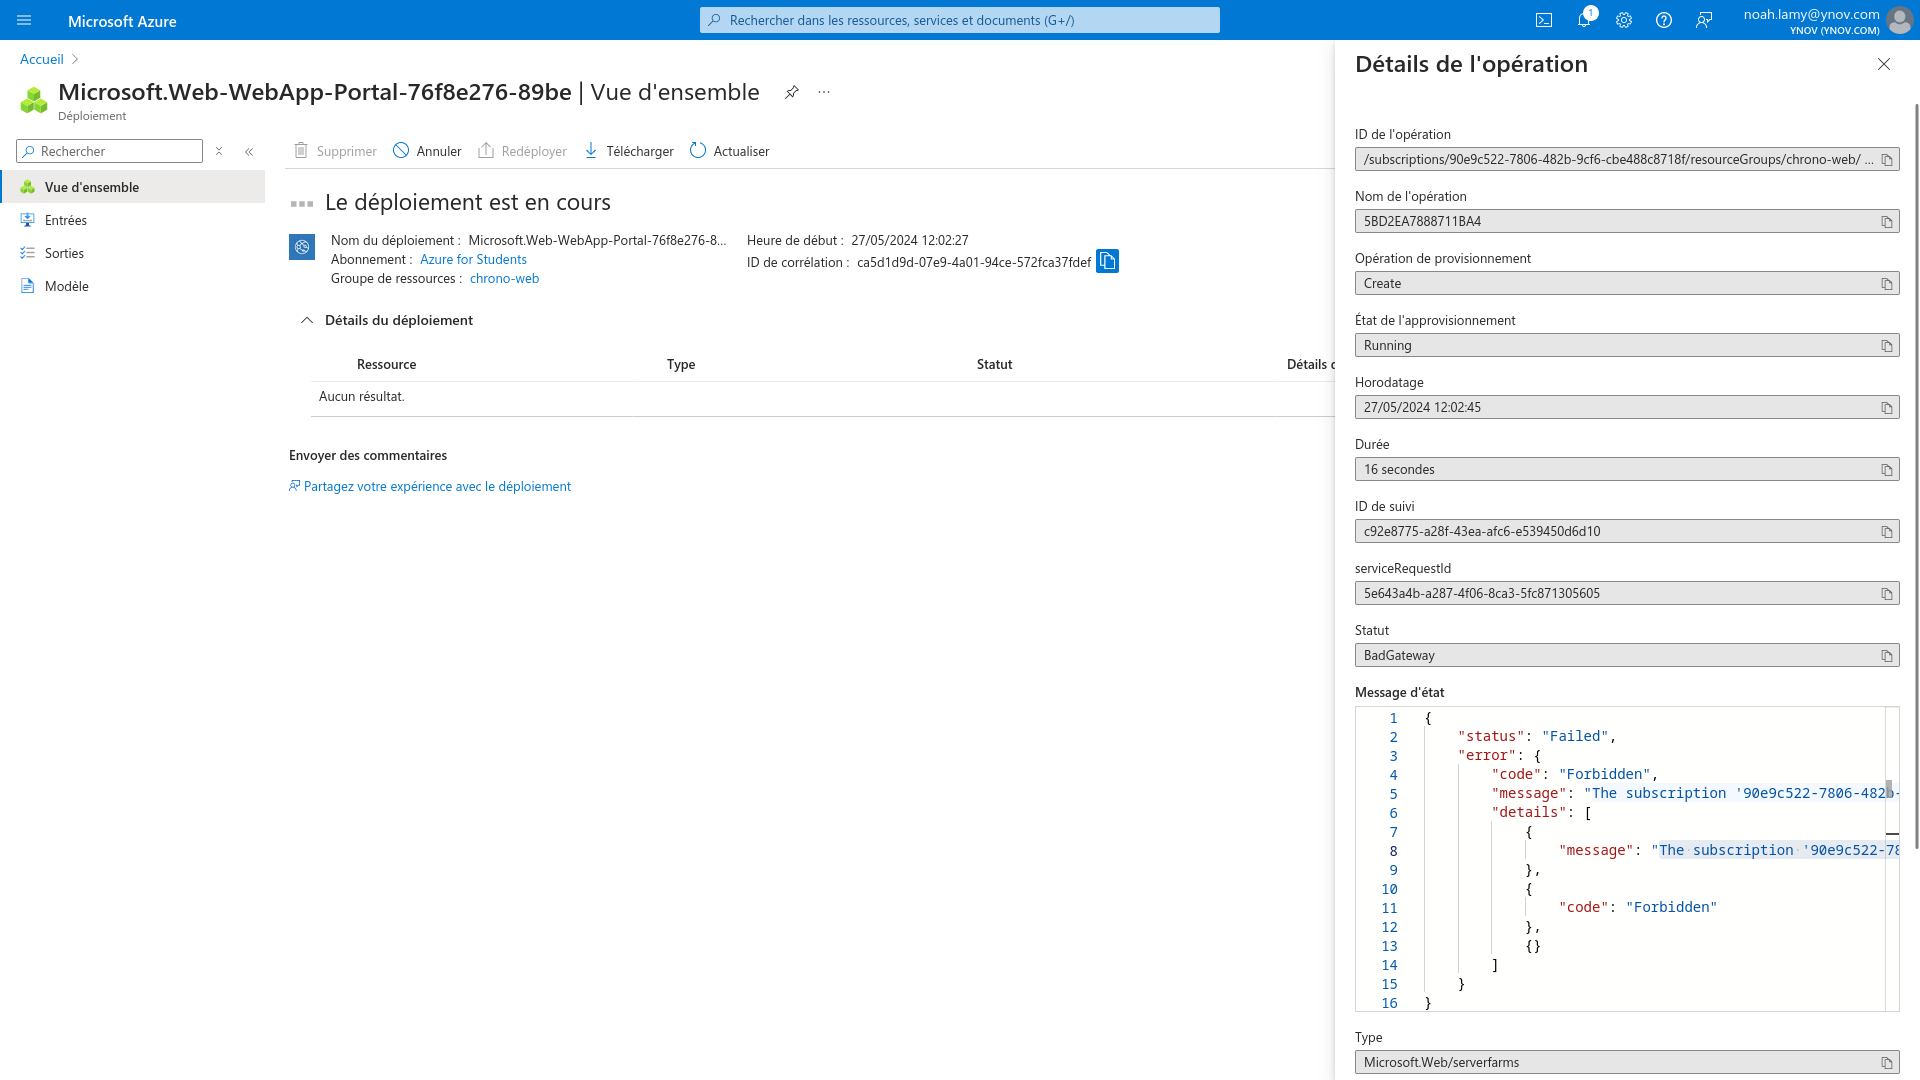Open portal settings via the gear icon

[x=1624, y=20]
